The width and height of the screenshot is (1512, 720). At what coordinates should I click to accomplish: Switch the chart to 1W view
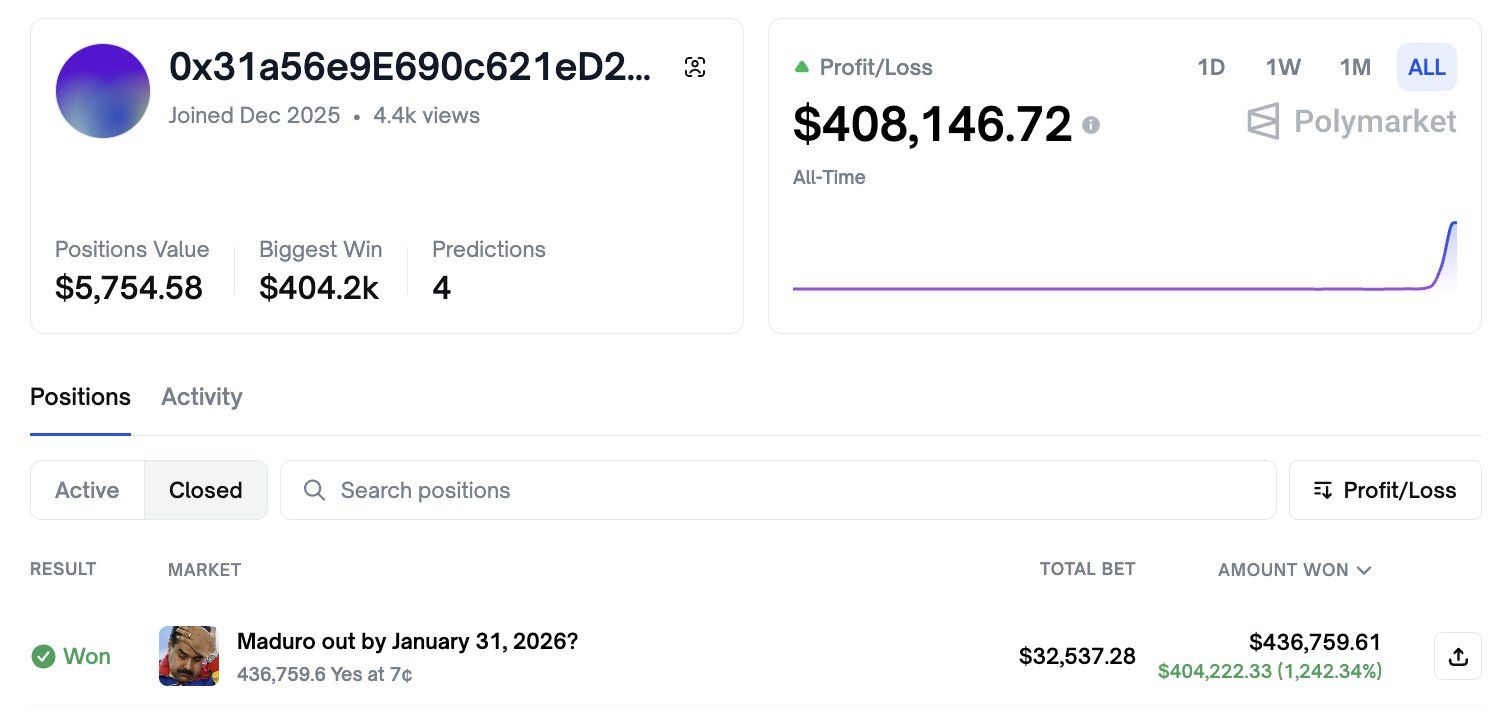coord(1282,67)
